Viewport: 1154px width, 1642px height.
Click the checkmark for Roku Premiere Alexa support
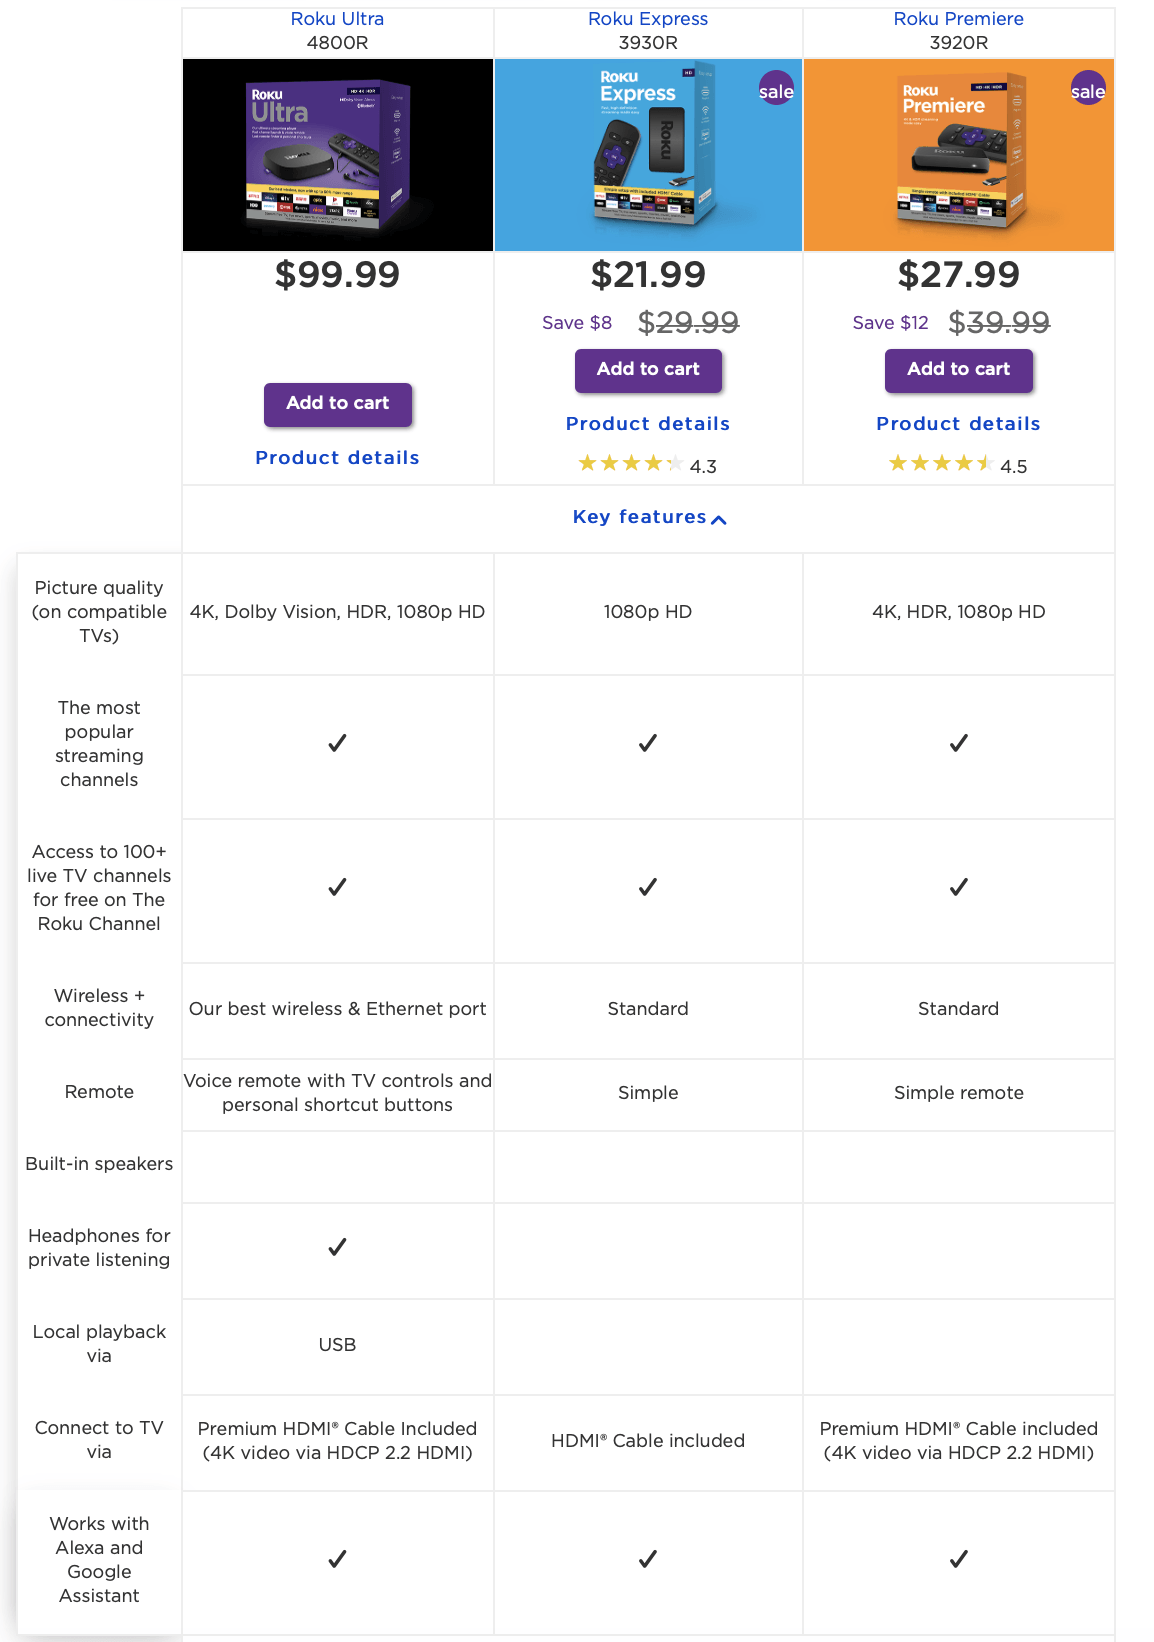pyautogui.click(x=958, y=1559)
